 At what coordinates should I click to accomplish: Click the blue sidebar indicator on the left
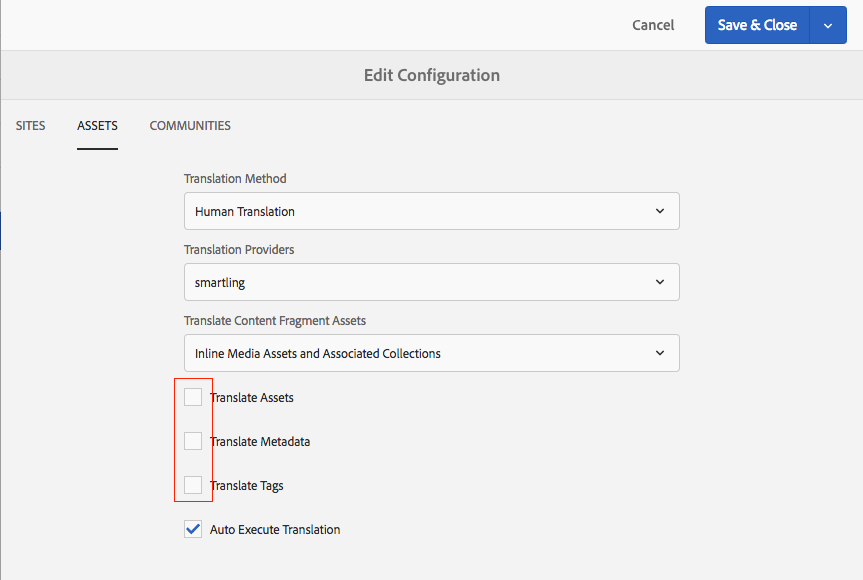2,232
